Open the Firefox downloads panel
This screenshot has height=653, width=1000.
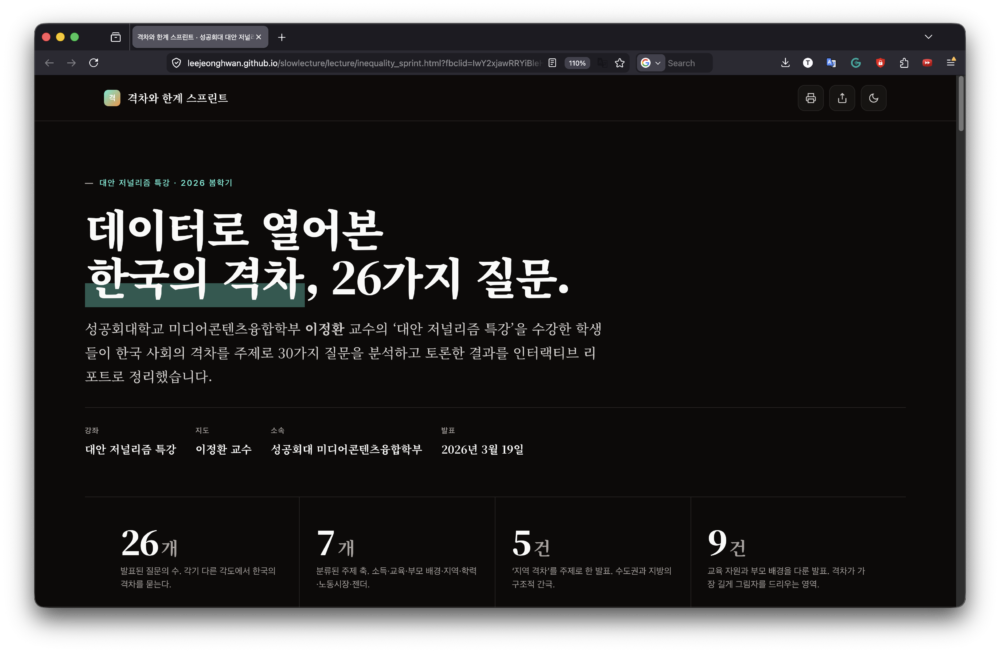785,63
